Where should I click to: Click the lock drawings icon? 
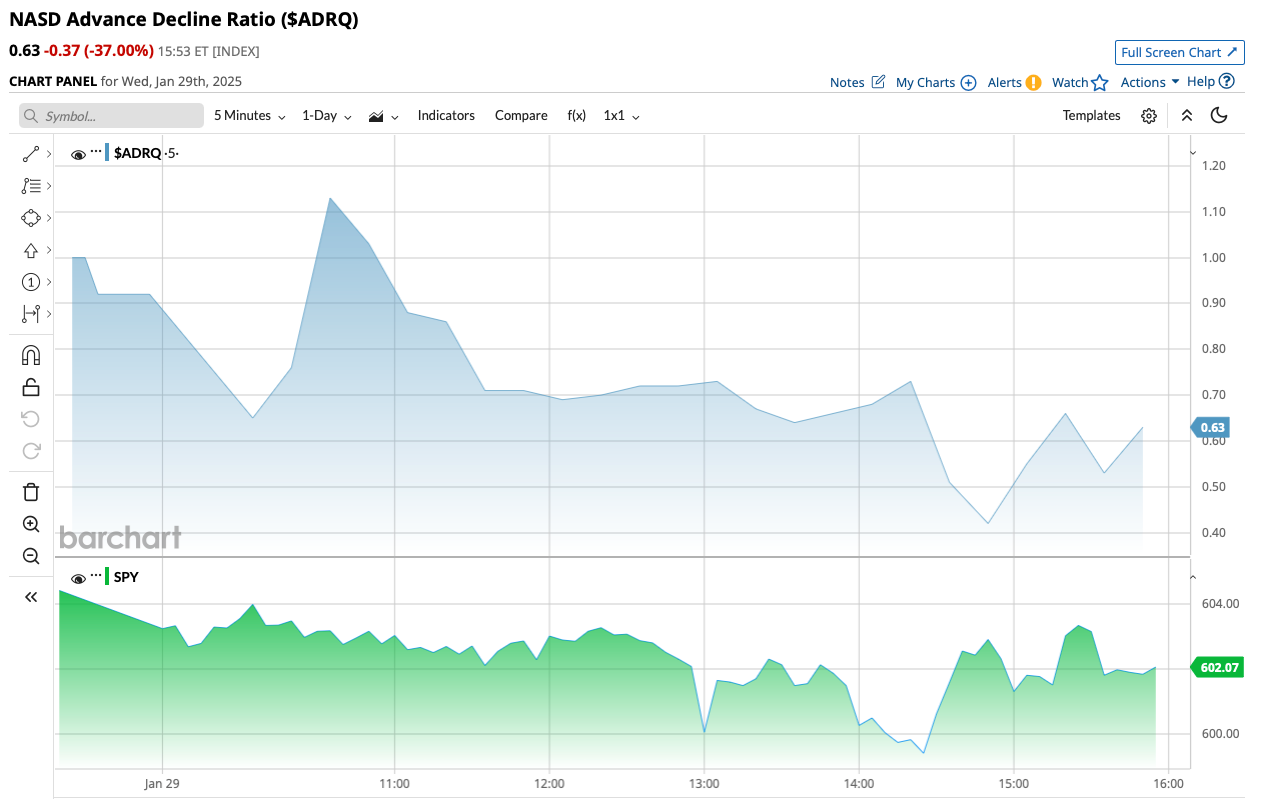[x=31, y=387]
